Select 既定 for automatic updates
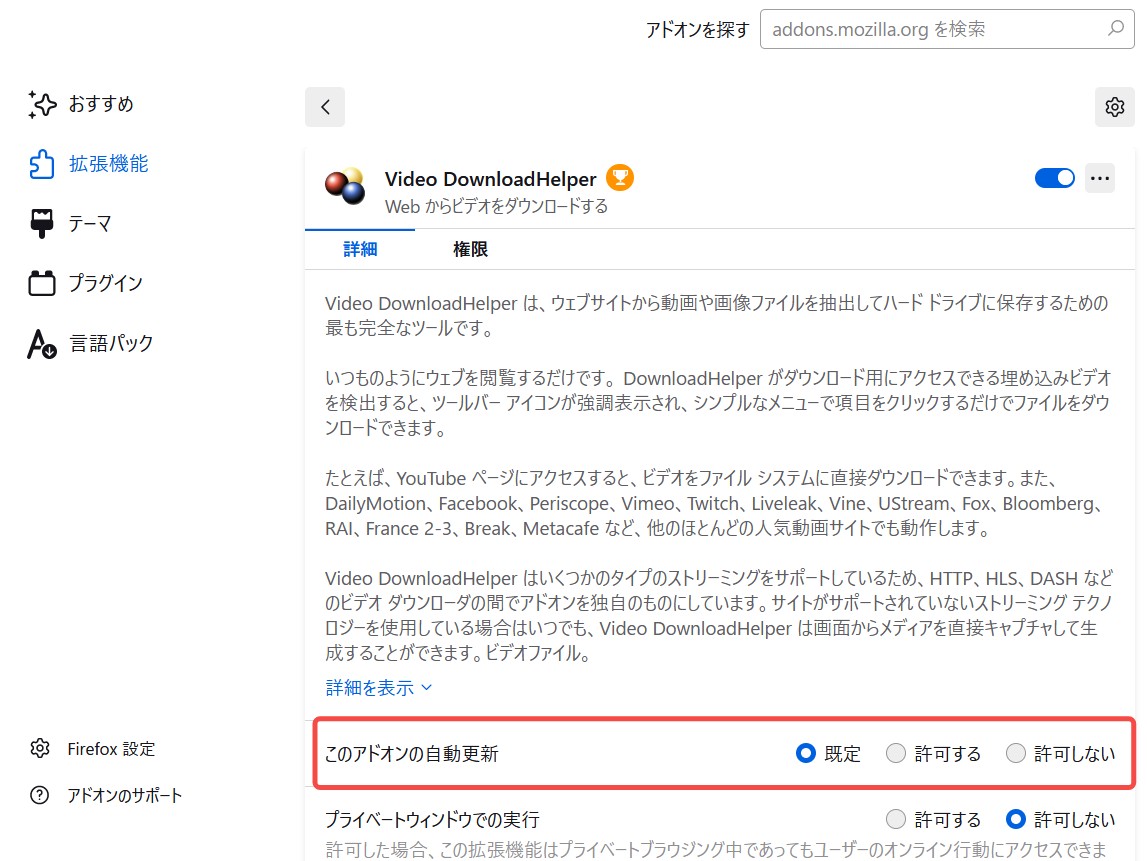The width and height of the screenshot is (1147, 861). coord(806,753)
